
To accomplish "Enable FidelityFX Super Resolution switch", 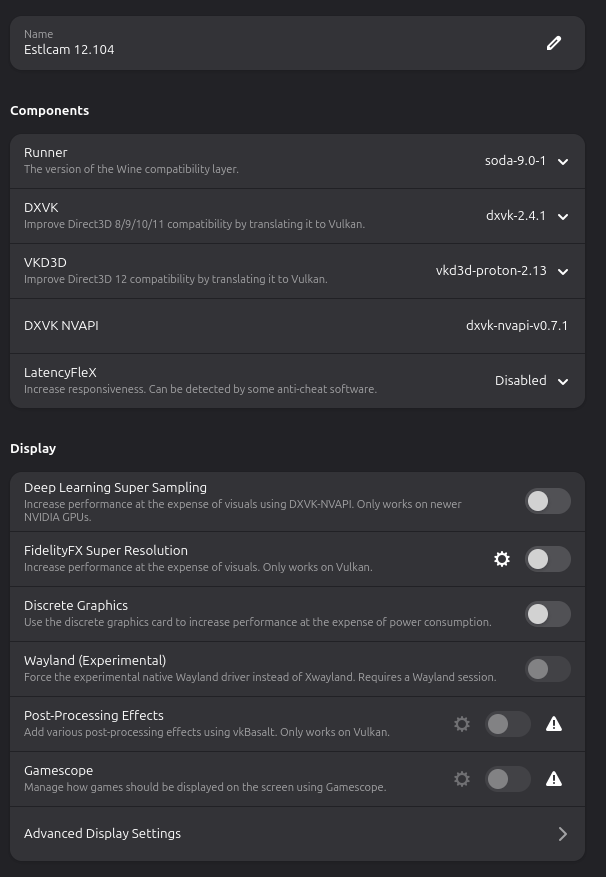I will 548,559.
